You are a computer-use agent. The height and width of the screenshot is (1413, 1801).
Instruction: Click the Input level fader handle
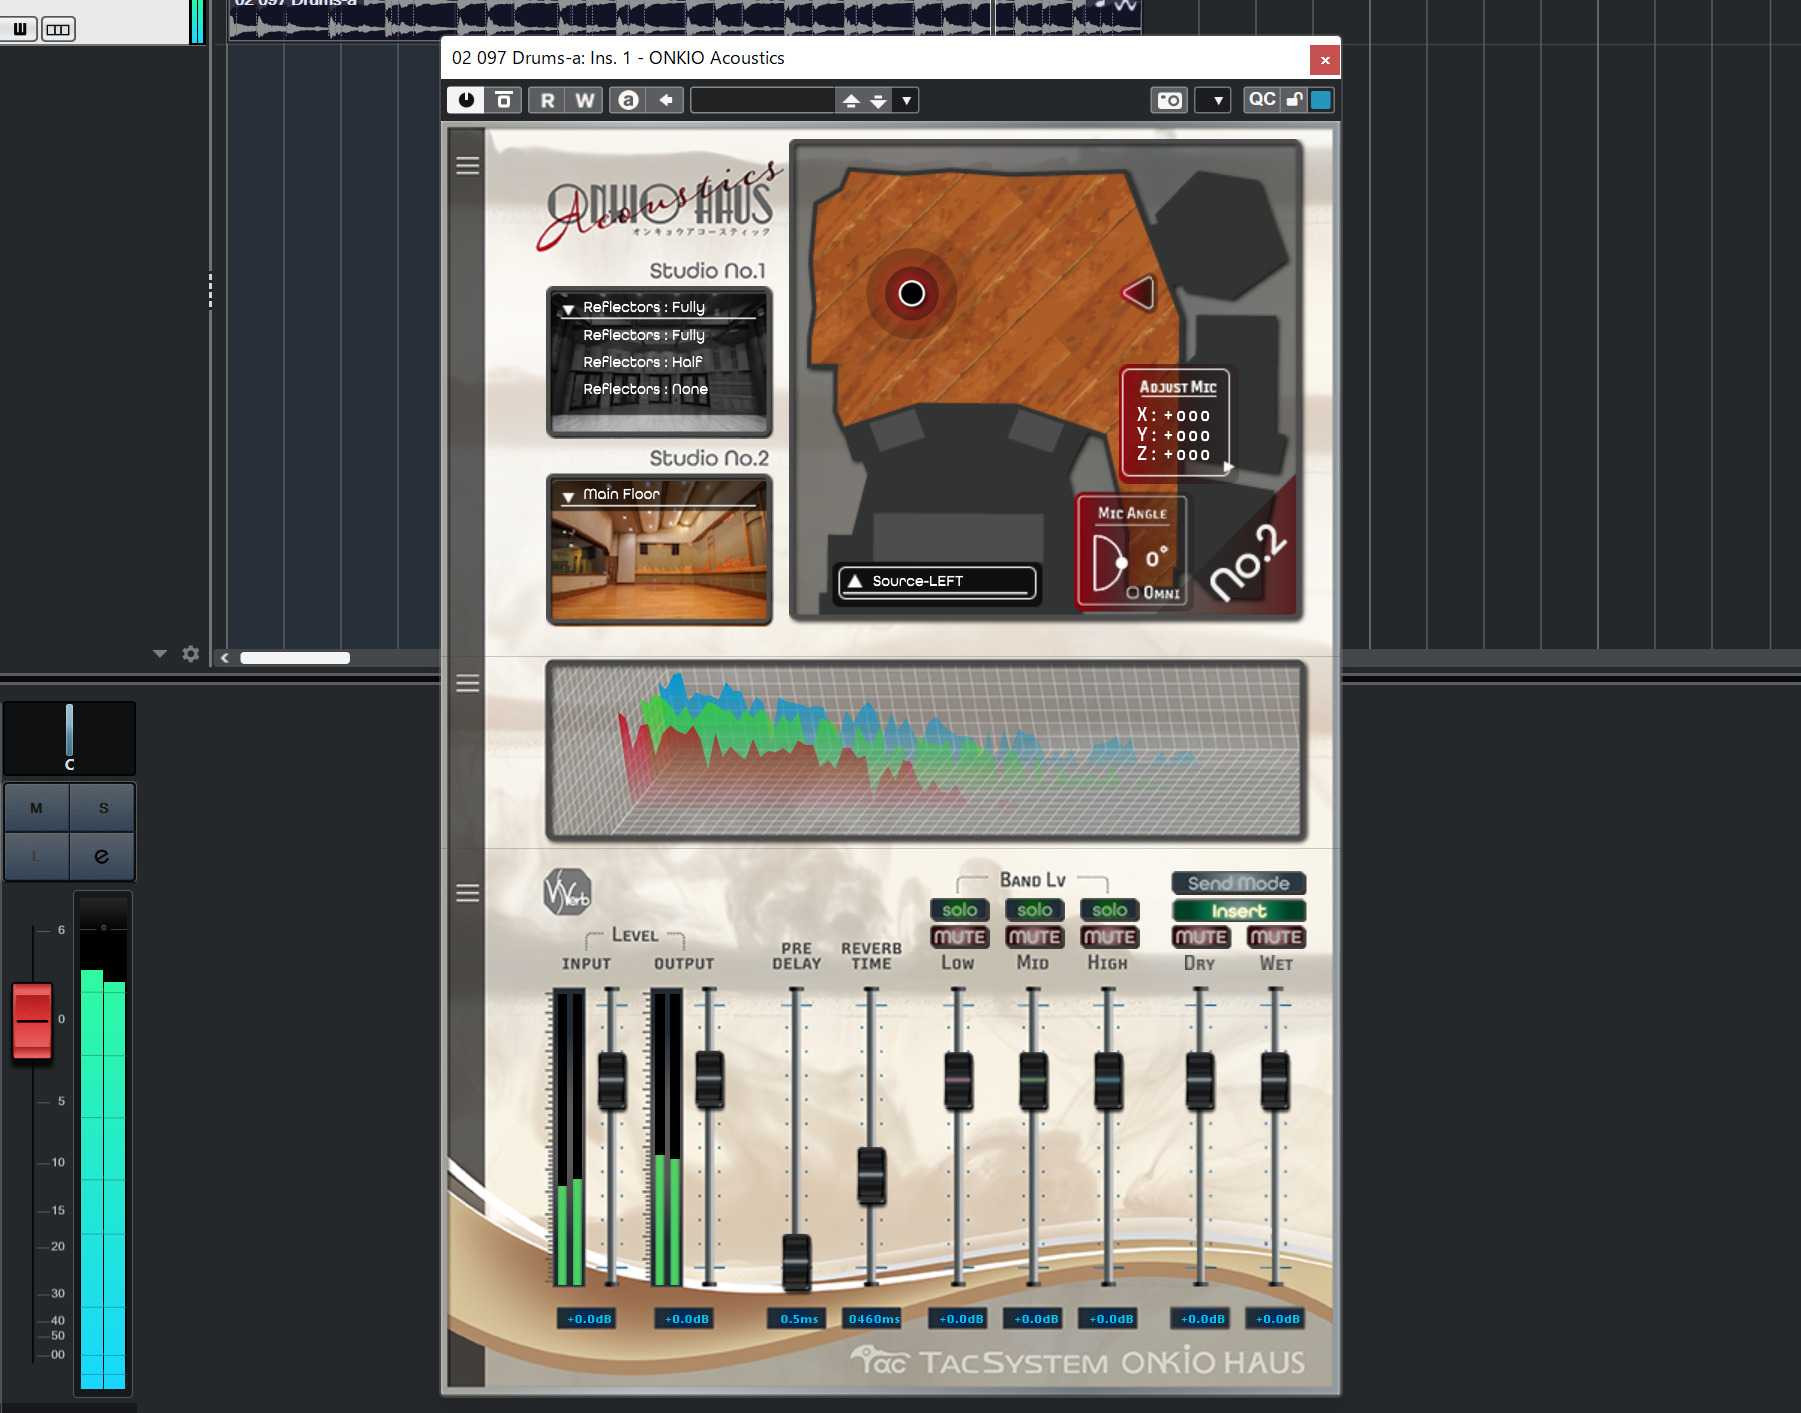(612, 1080)
